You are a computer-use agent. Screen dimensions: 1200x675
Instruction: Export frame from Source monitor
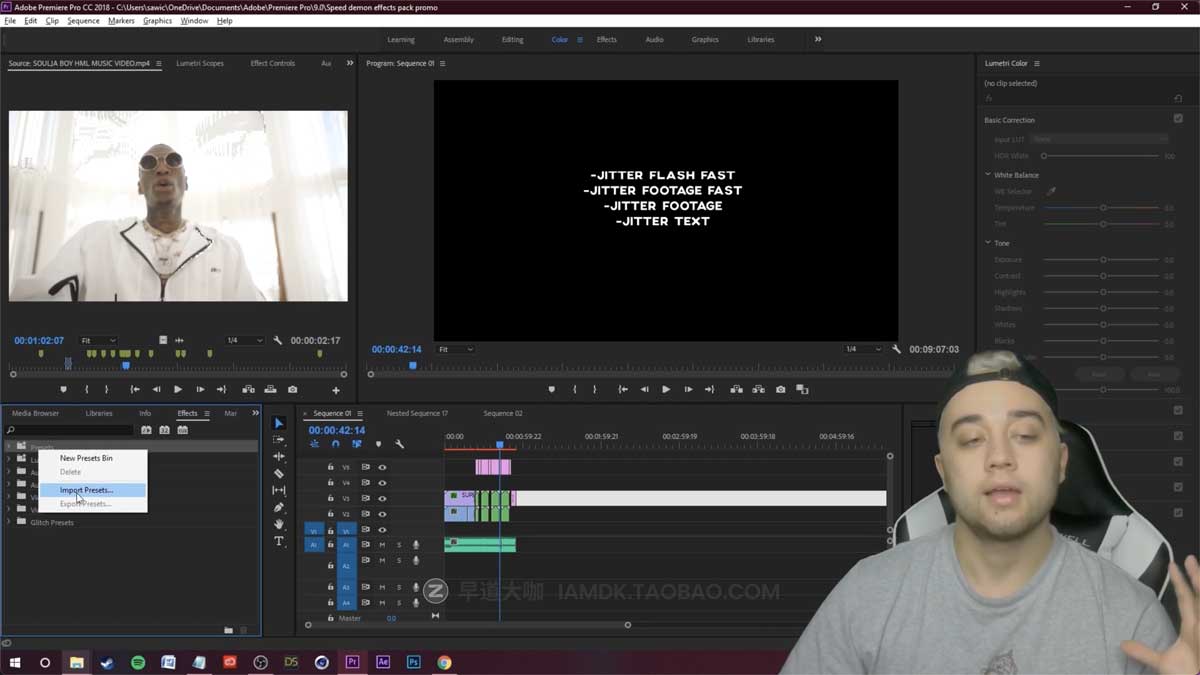(292, 389)
